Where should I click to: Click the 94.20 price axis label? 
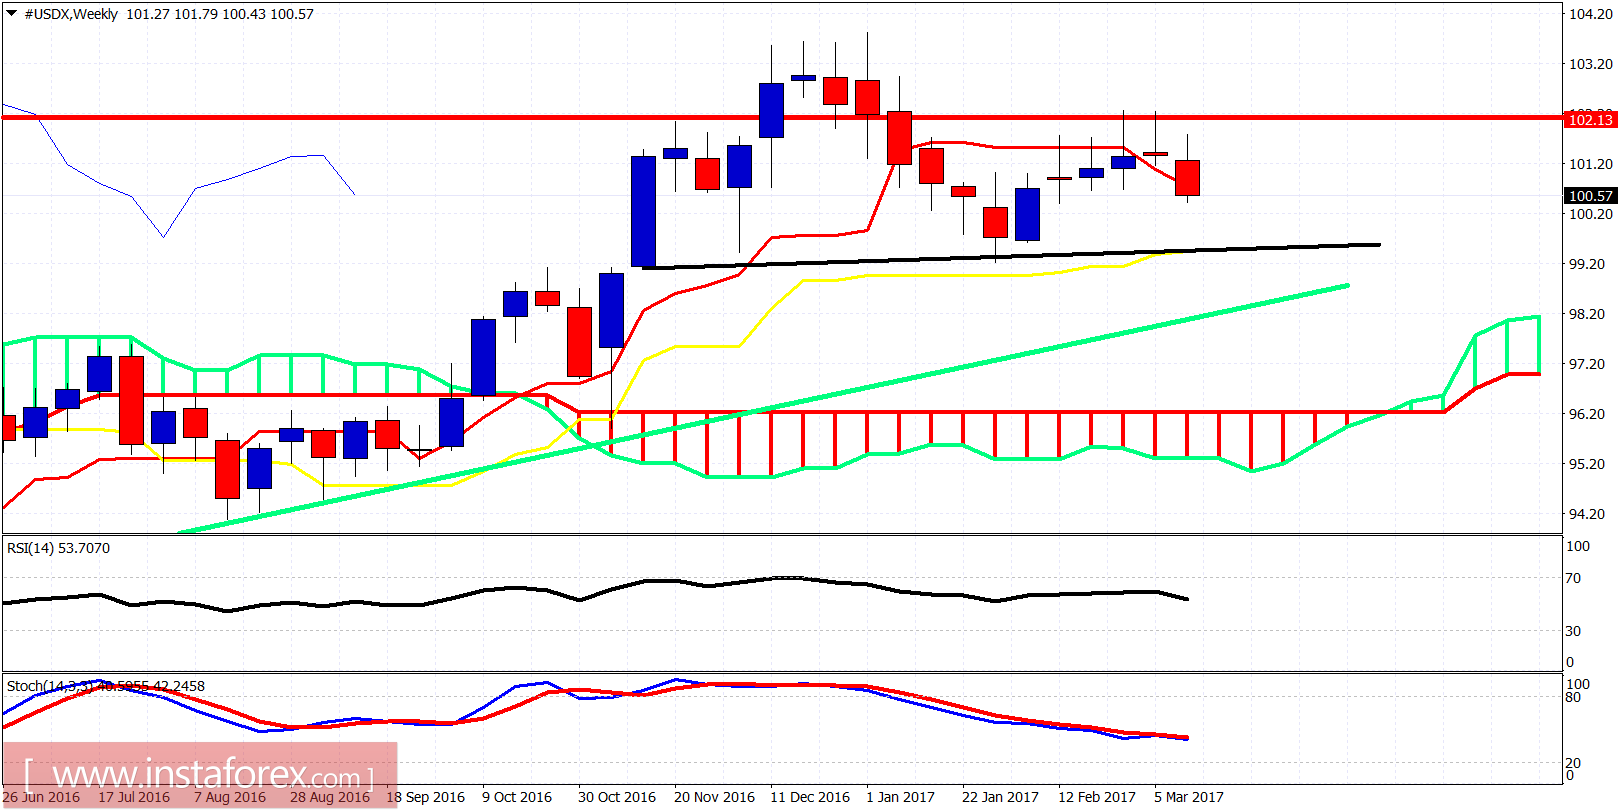pos(1590,514)
